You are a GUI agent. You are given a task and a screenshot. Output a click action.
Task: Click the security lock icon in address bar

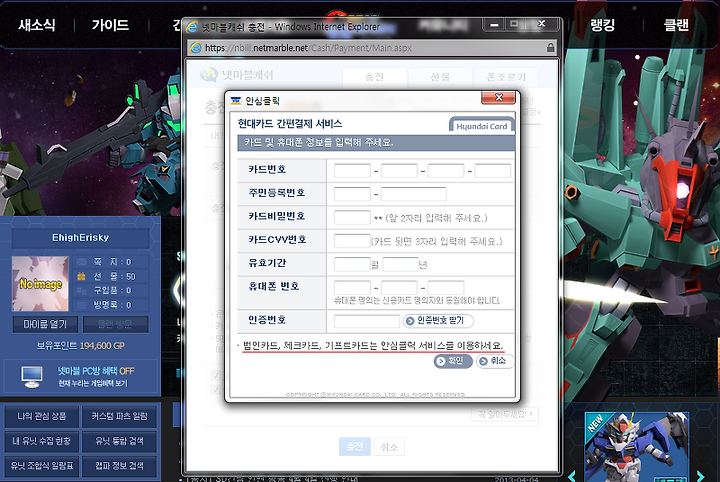tap(550, 48)
